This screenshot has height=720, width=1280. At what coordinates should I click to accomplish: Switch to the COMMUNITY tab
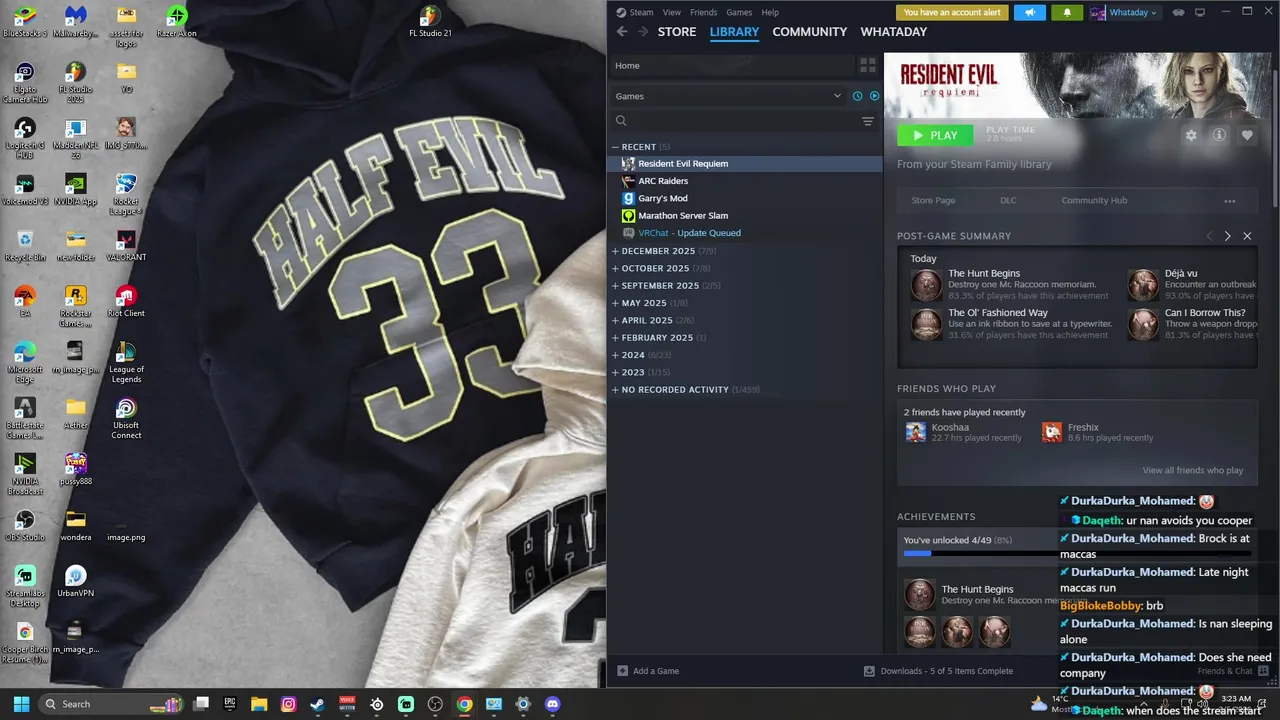[809, 32]
